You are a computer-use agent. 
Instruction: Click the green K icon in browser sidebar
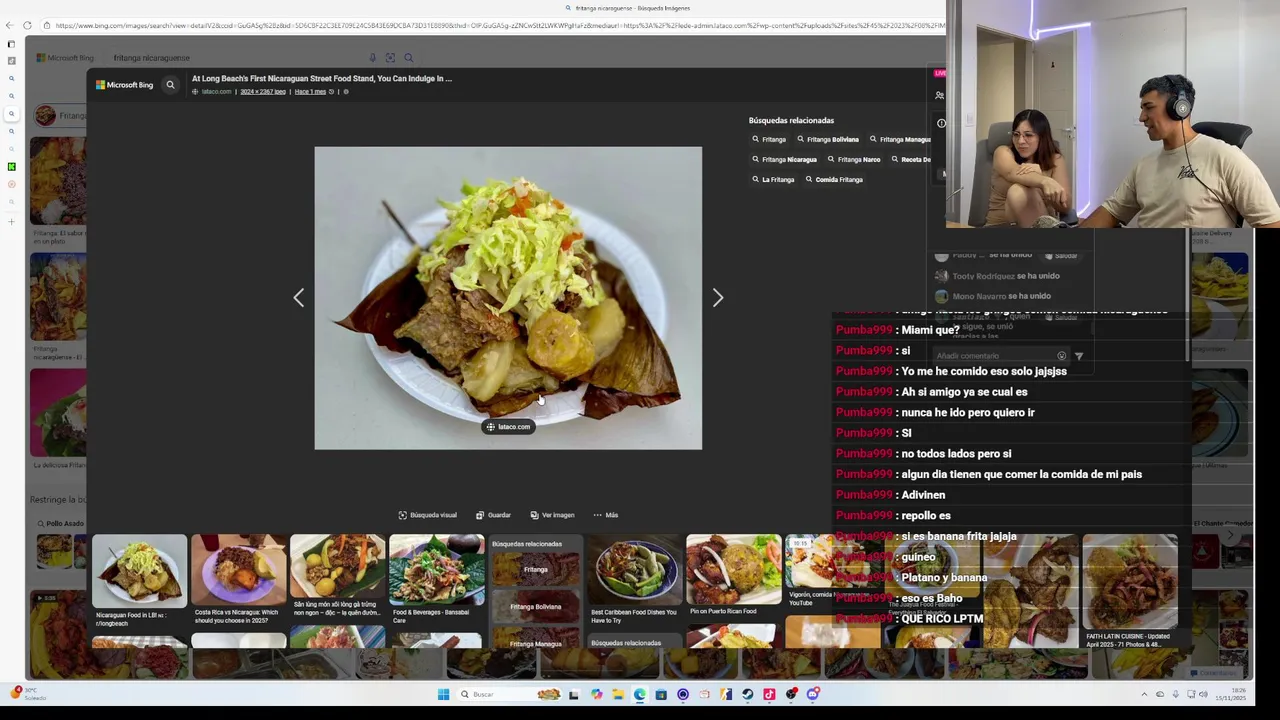point(11,167)
